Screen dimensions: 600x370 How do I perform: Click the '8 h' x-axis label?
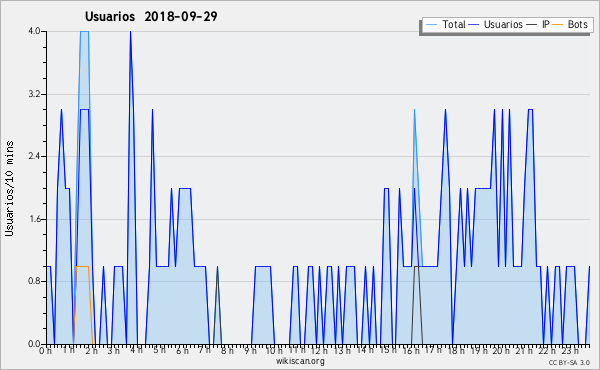point(227,351)
